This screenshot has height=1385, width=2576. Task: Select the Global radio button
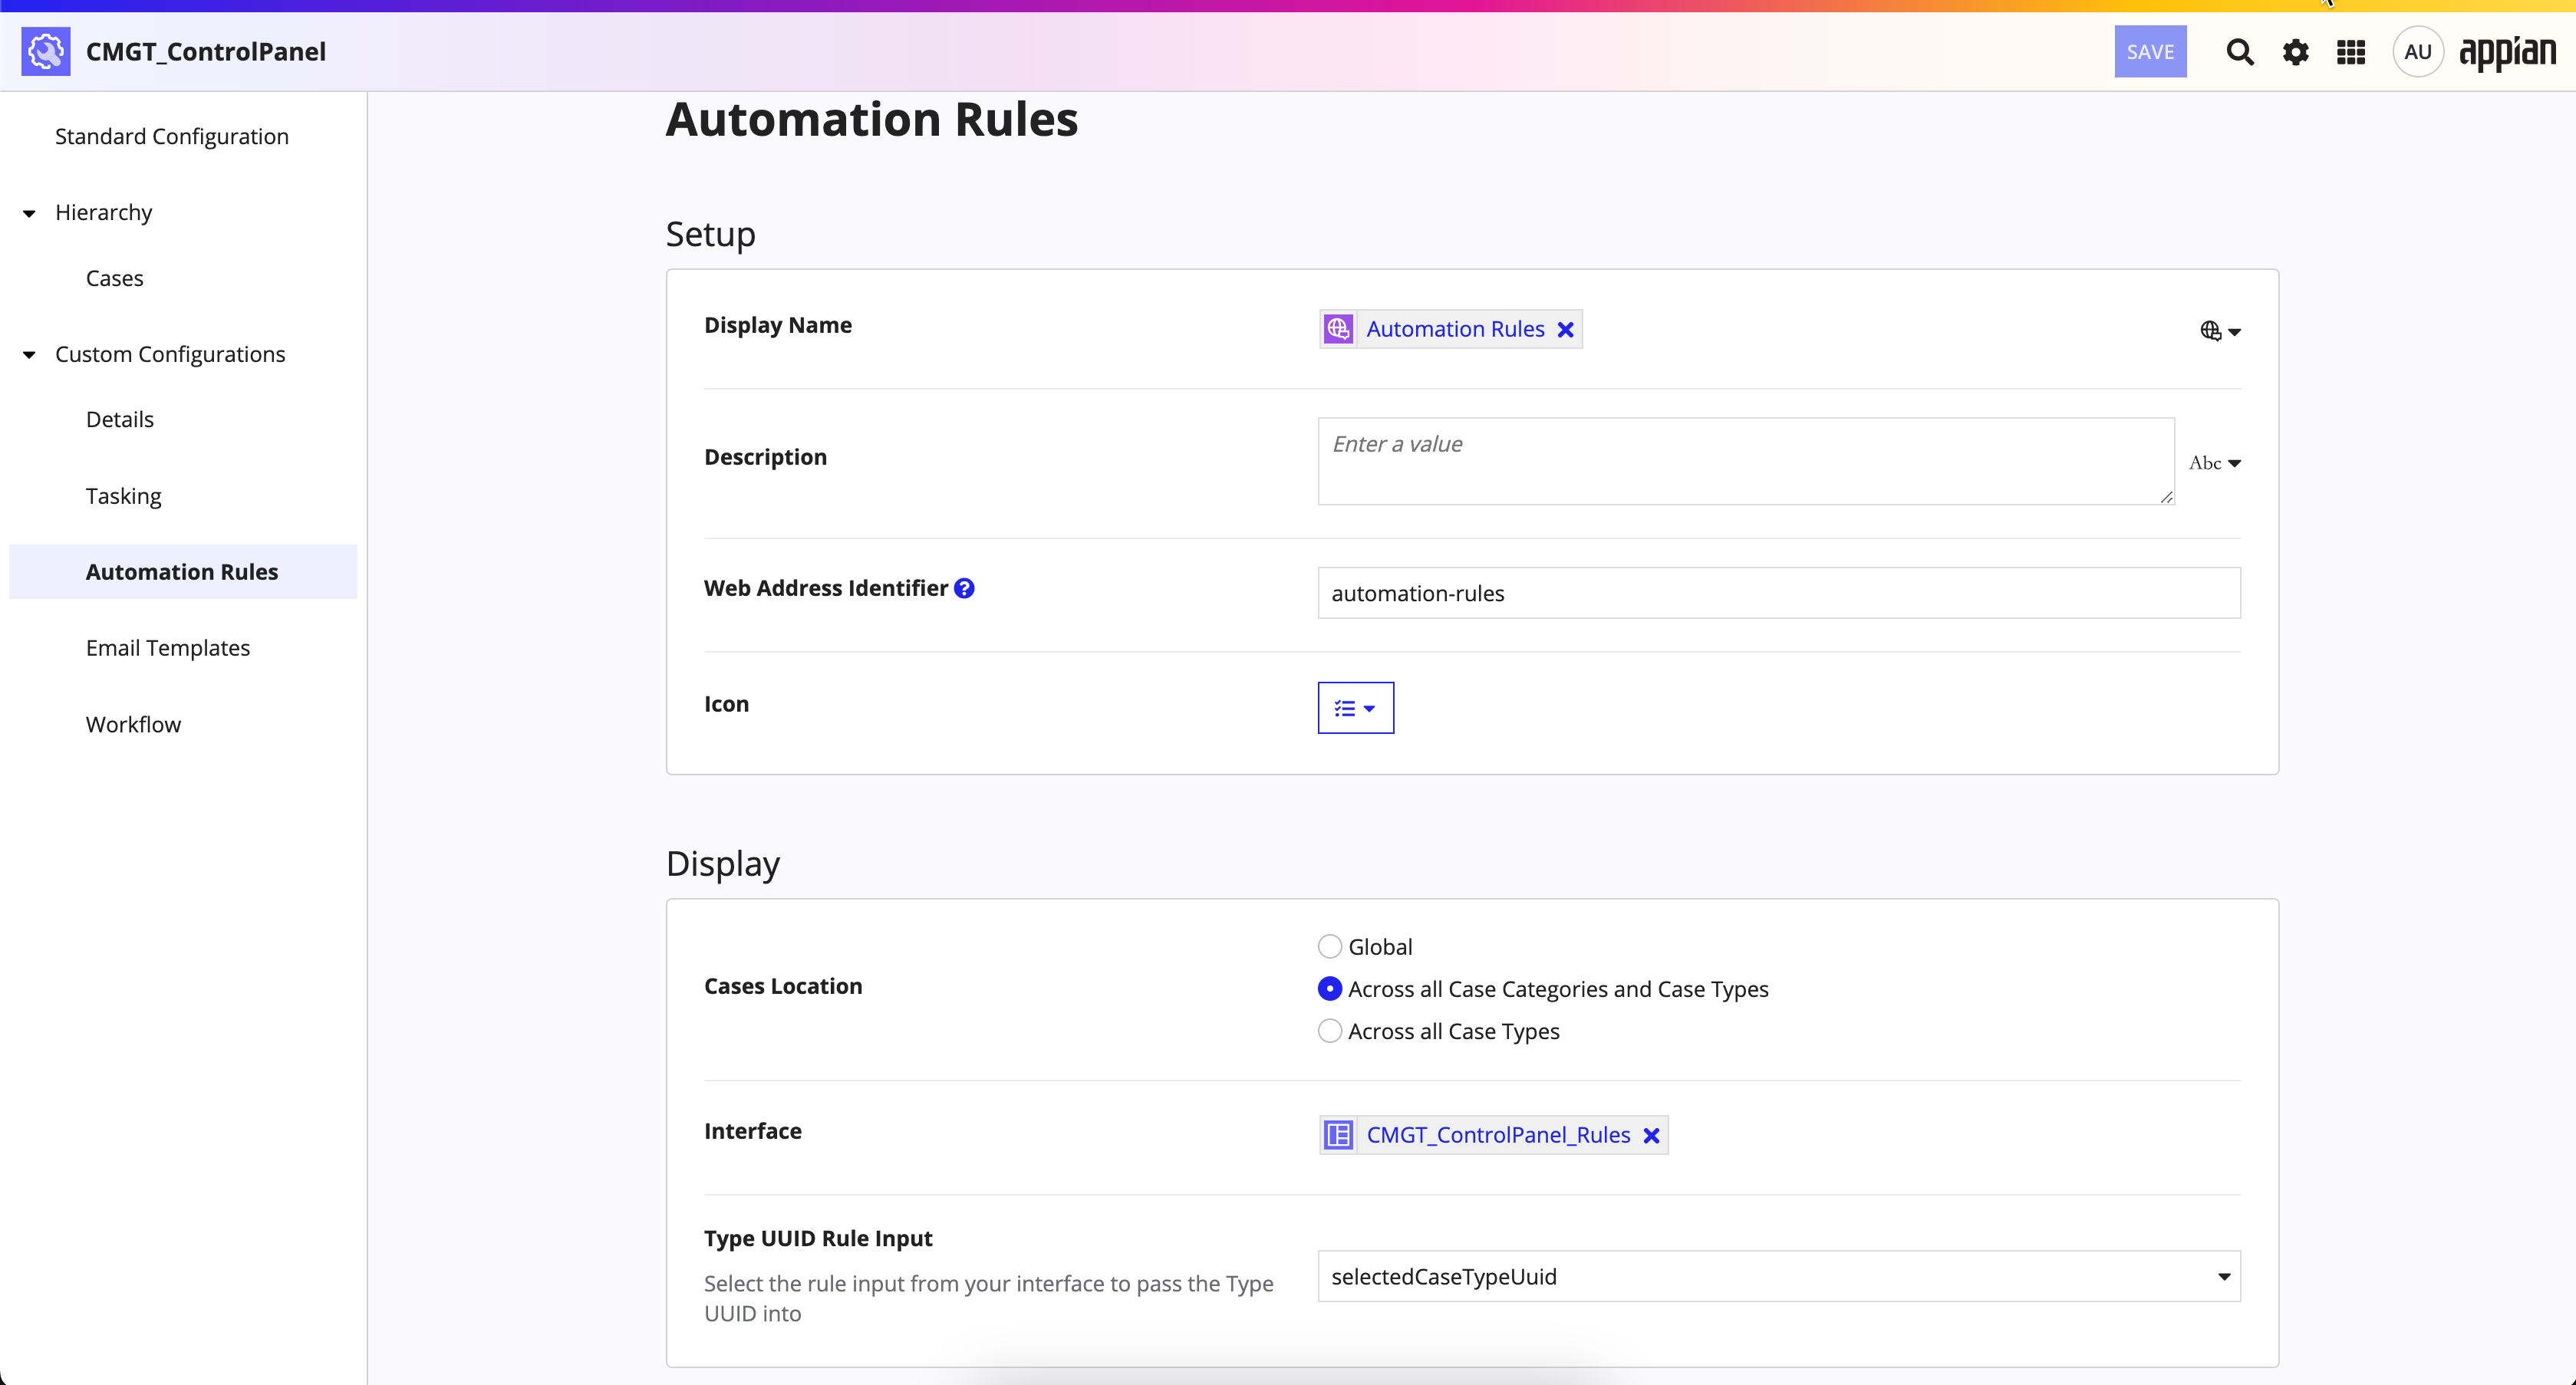coord(1330,946)
